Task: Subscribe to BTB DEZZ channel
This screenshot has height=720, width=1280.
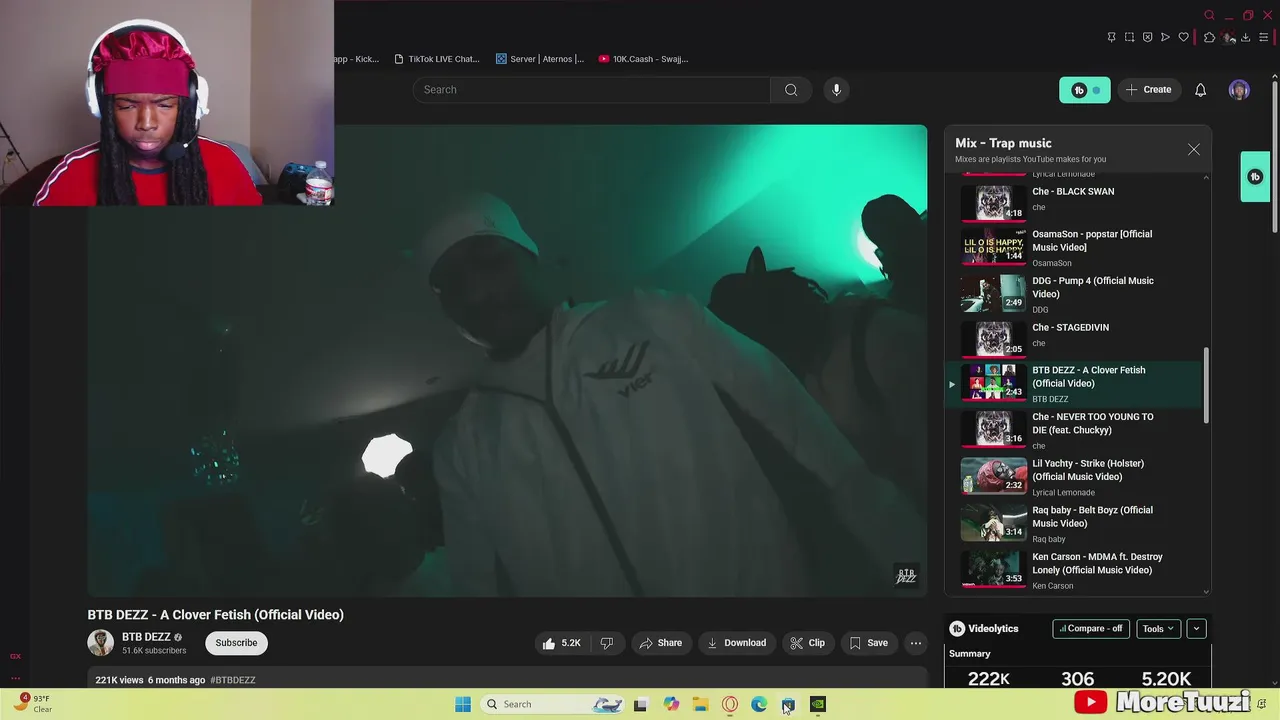Action: click(236, 643)
